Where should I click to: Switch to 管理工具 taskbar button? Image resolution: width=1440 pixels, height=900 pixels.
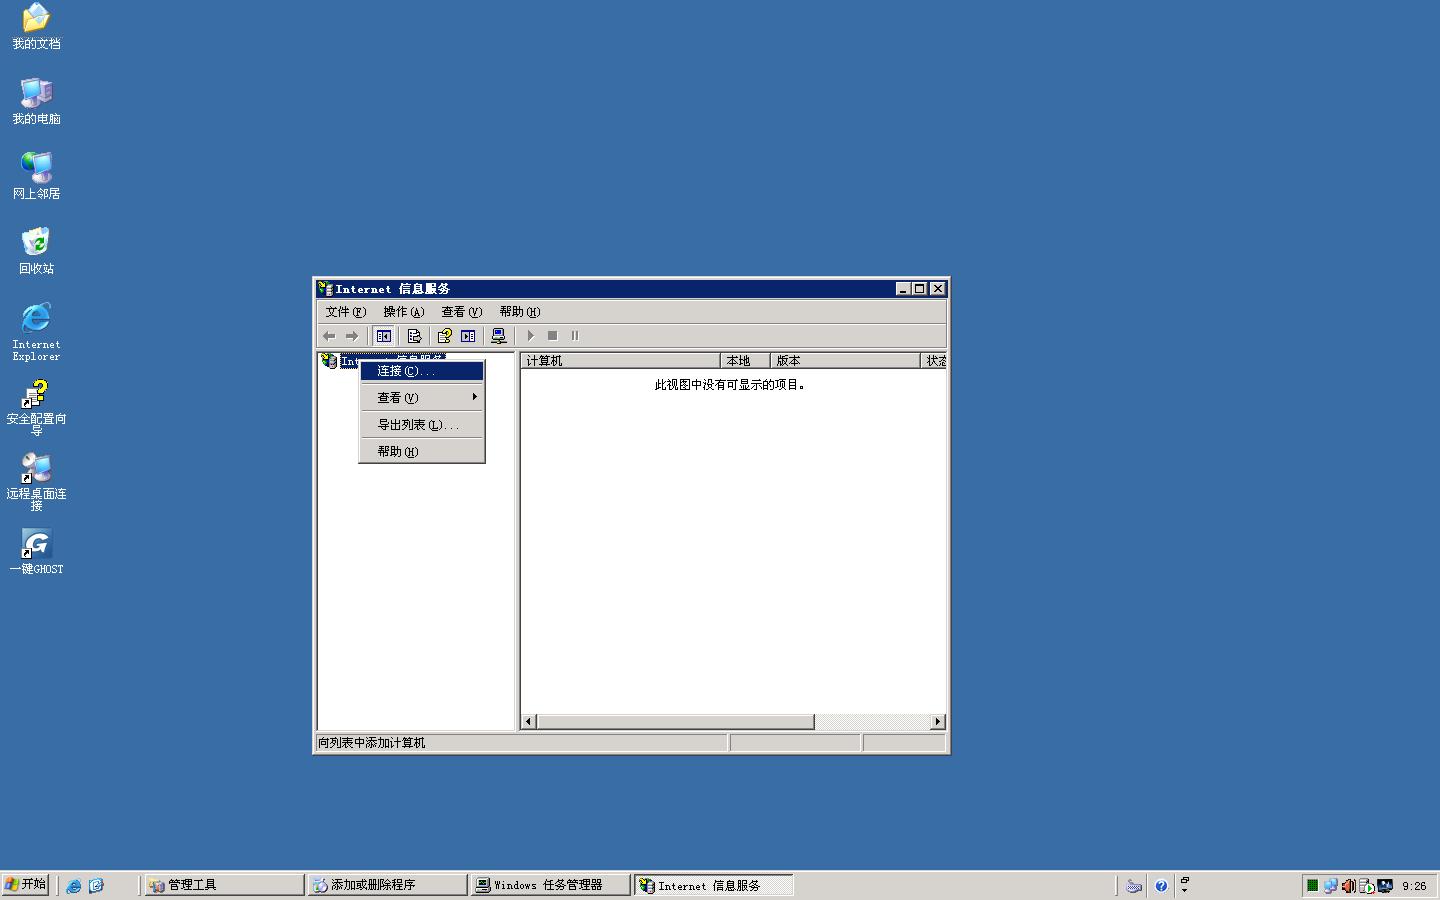point(224,885)
